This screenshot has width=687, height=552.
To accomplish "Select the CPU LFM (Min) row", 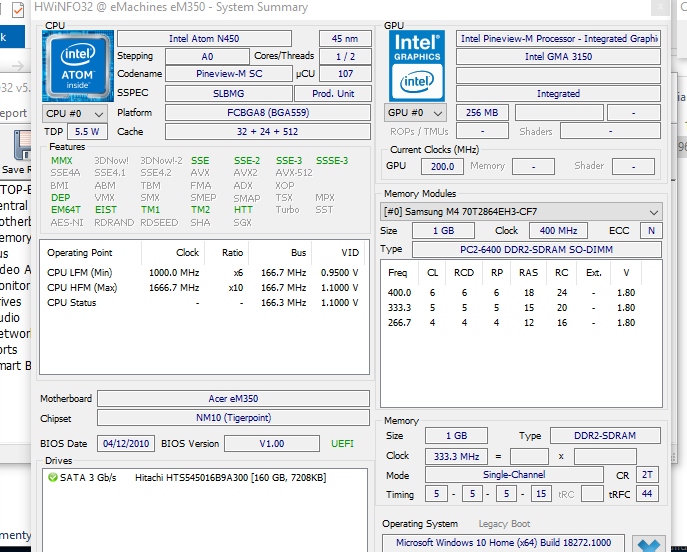I will 204,272.
